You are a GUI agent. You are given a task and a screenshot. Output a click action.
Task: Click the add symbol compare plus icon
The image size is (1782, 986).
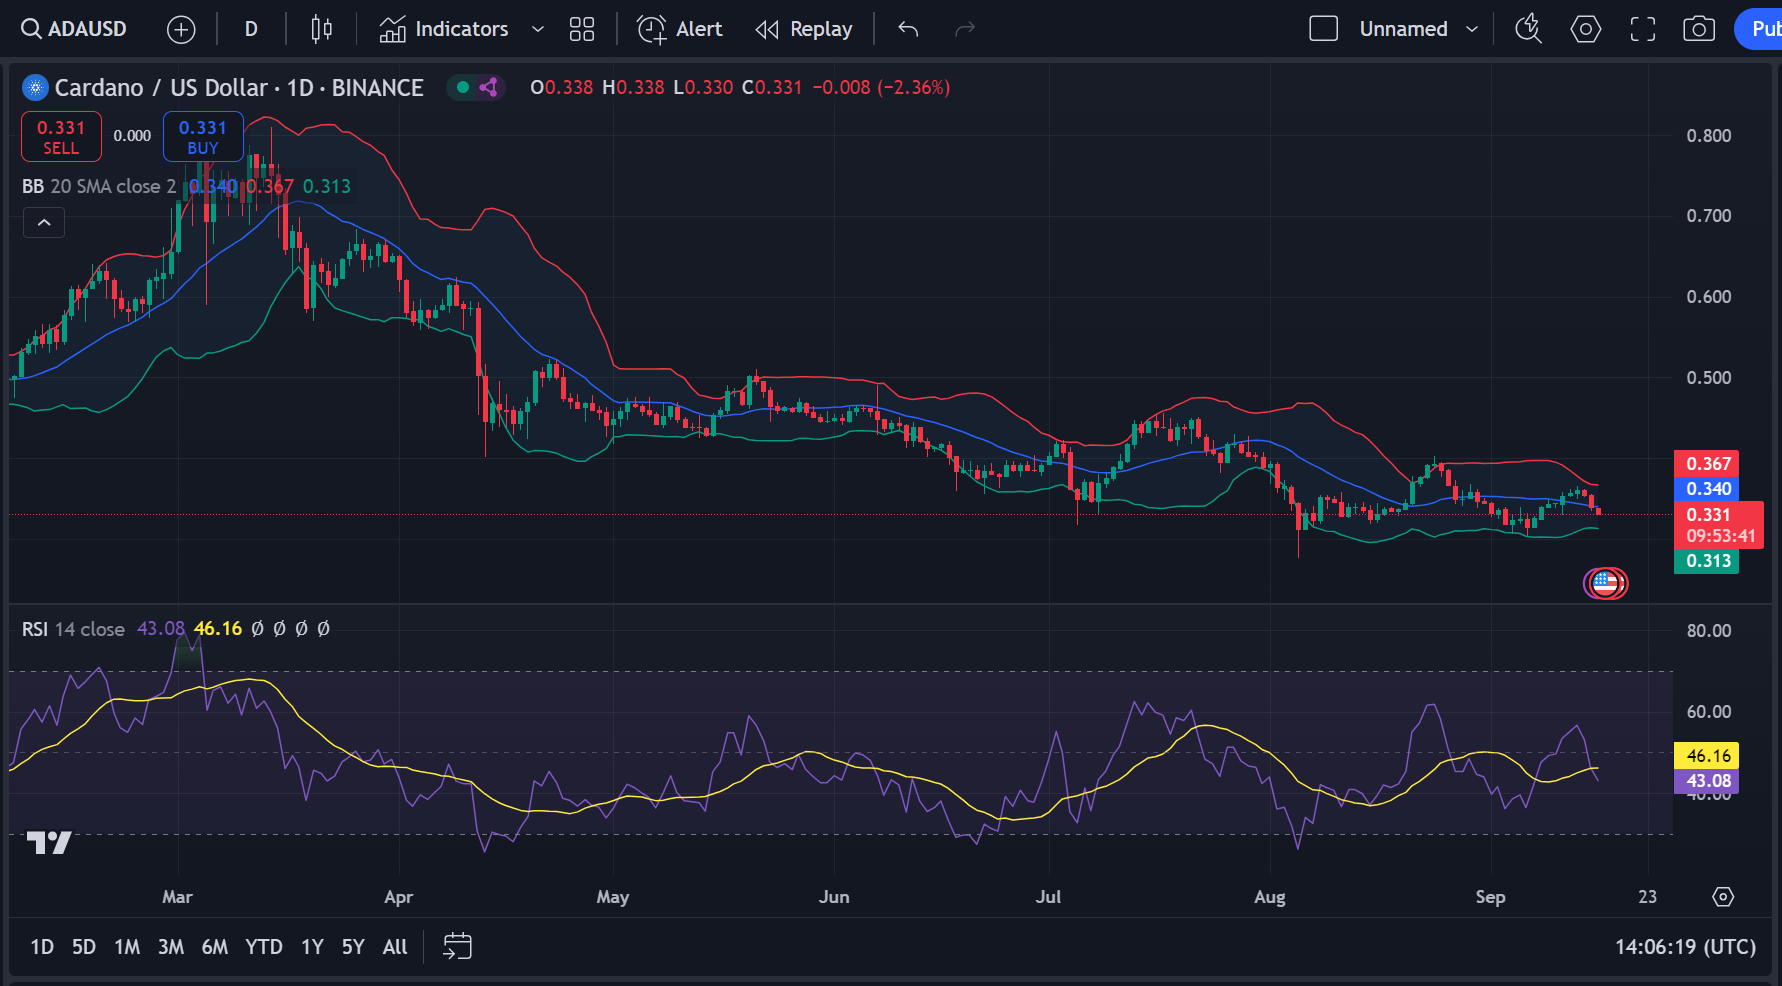pyautogui.click(x=181, y=30)
